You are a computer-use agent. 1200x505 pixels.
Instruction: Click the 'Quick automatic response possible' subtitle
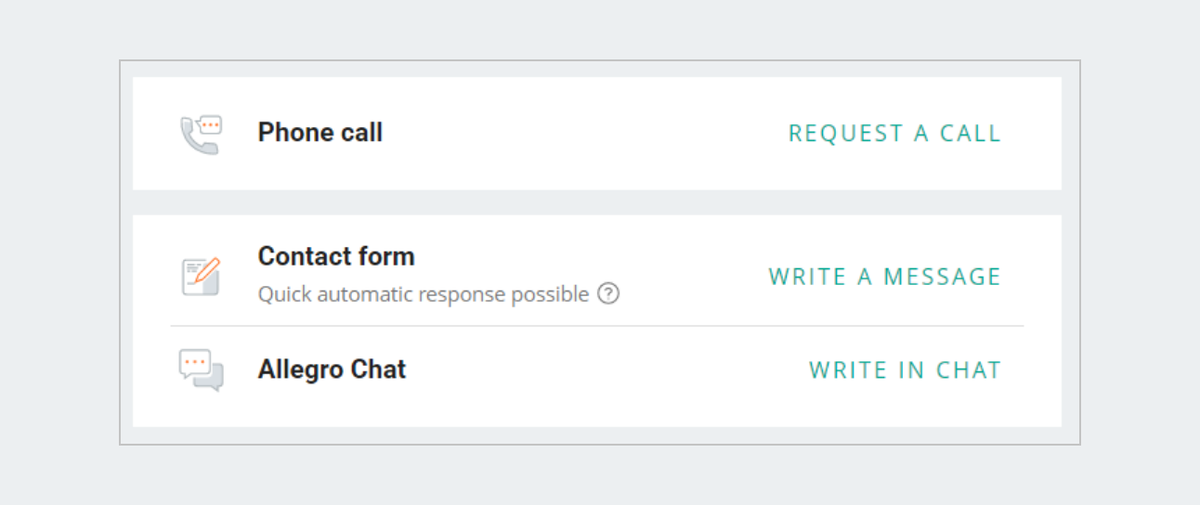[423, 295]
